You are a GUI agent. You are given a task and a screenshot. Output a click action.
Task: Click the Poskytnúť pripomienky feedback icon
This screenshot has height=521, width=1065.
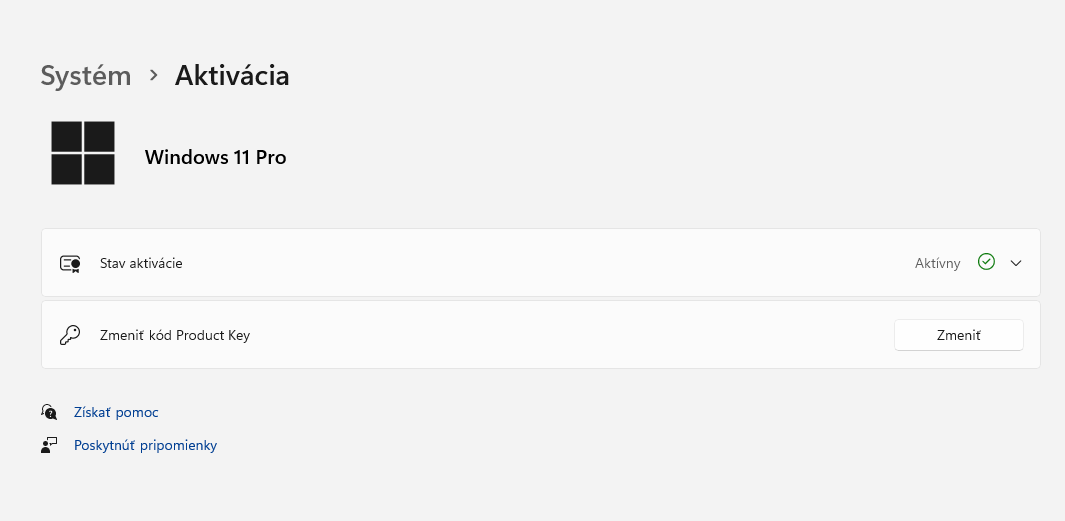point(49,446)
